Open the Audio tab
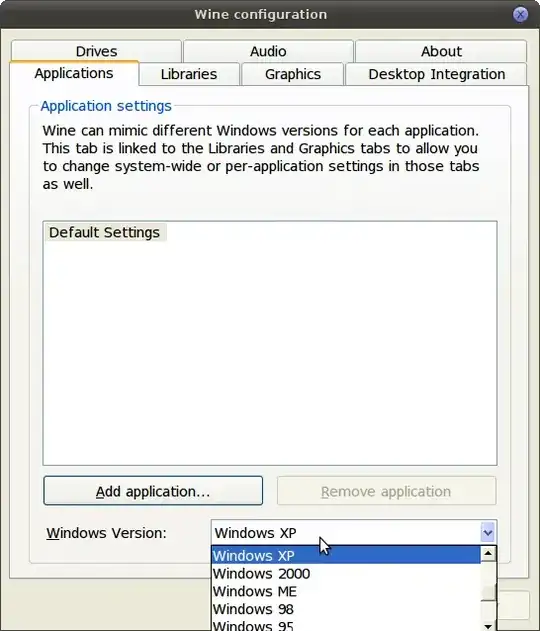The height and width of the screenshot is (631, 540). tap(268, 51)
